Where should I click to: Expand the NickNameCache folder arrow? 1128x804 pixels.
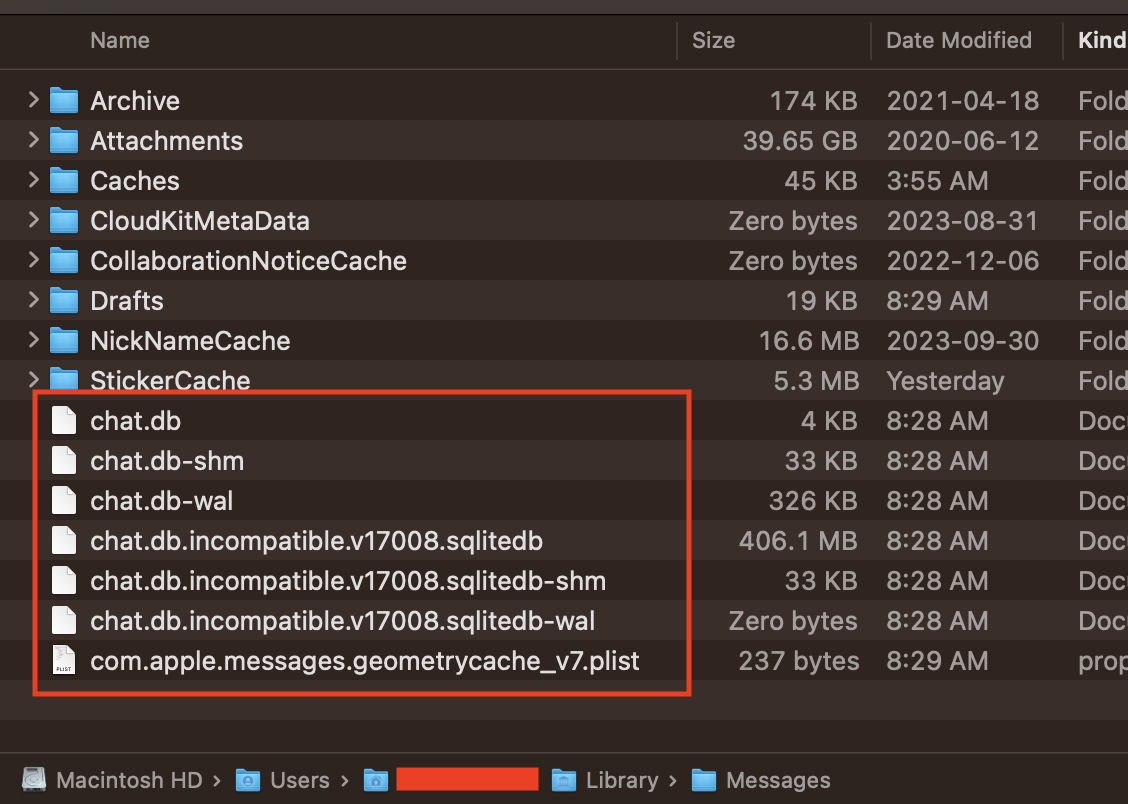[34, 340]
